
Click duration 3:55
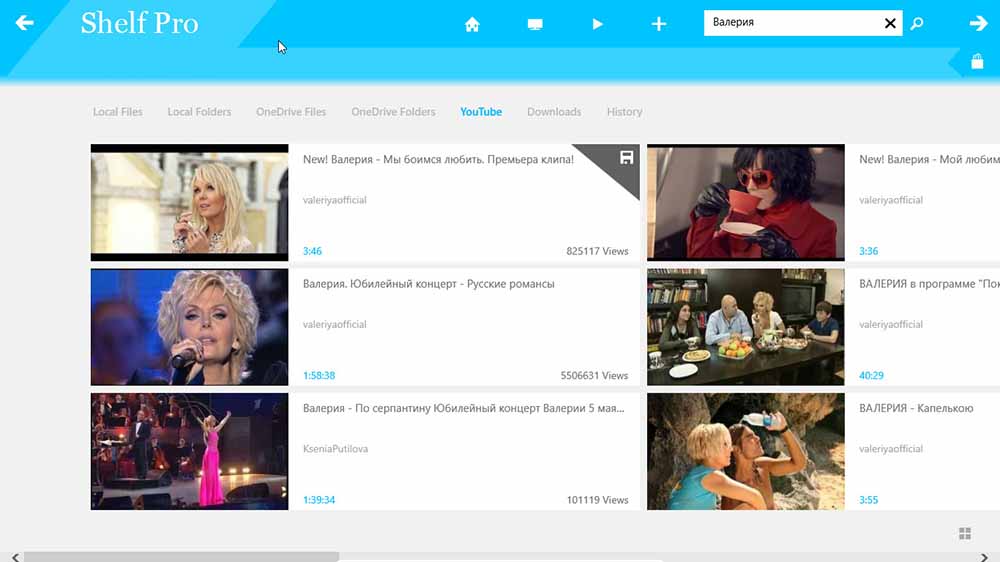(x=869, y=499)
